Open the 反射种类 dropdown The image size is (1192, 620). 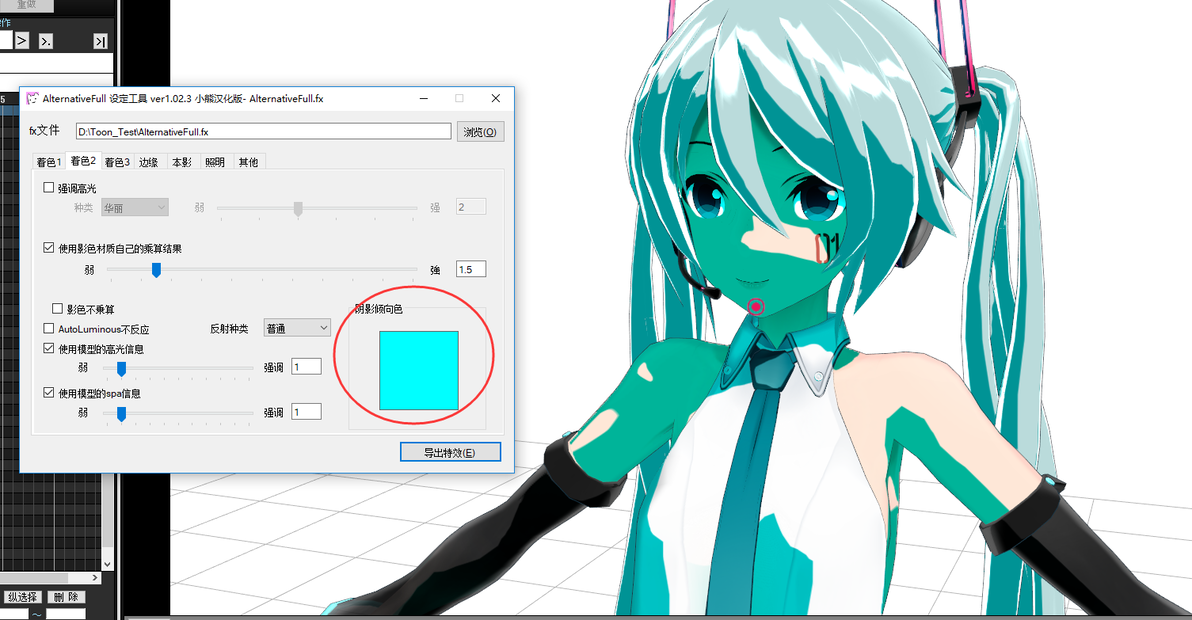(296, 328)
